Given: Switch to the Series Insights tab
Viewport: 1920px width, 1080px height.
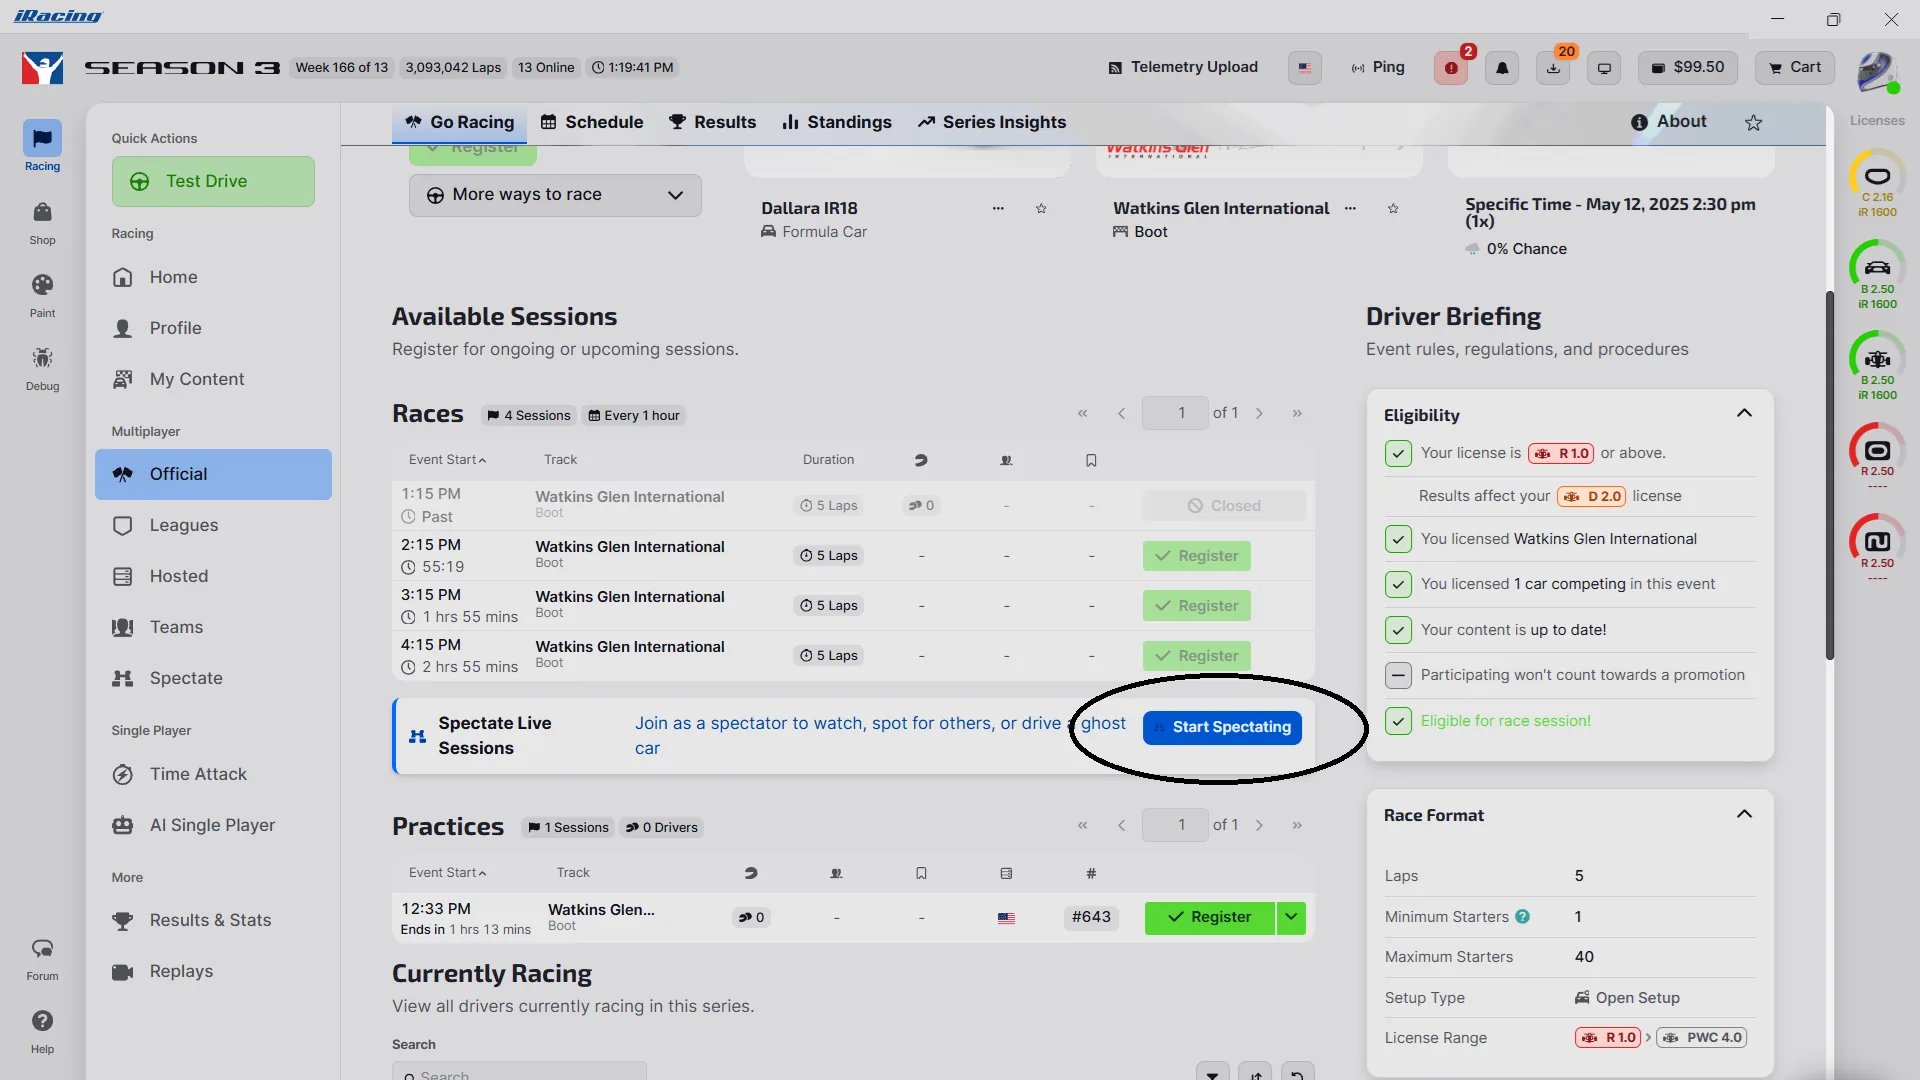Looking at the screenshot, I should [x=992, y=122].
